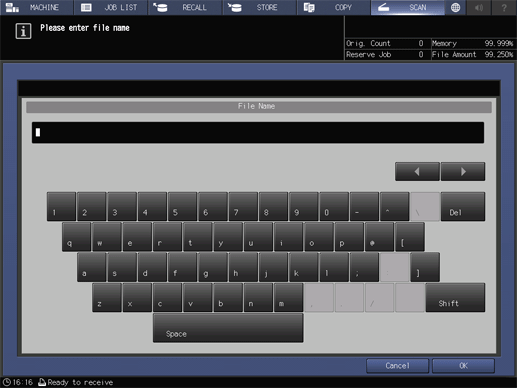Open the globe language icon
Viewport: 517px width, 388px height.
pos(455,7)
